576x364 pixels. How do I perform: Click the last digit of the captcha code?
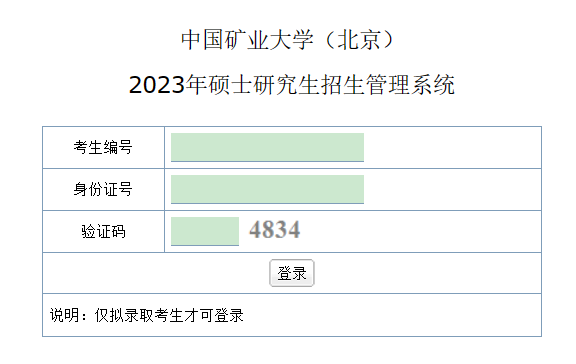pos(294,230)
